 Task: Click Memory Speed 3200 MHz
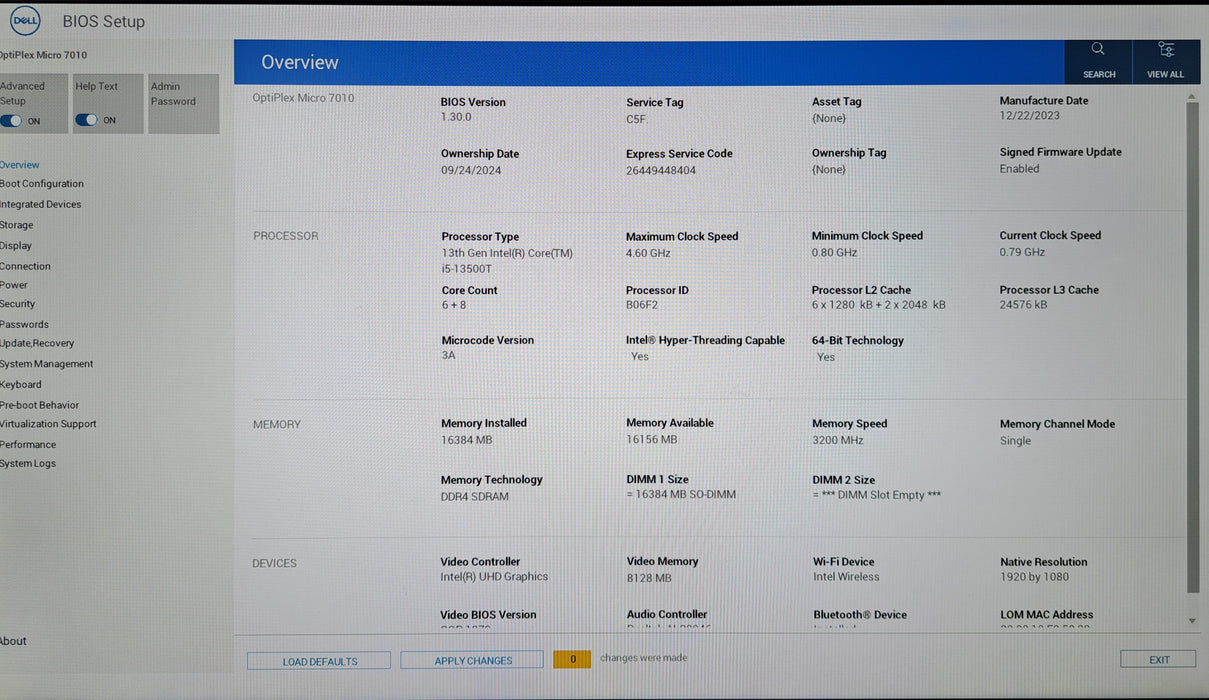(x=838, y=440)
